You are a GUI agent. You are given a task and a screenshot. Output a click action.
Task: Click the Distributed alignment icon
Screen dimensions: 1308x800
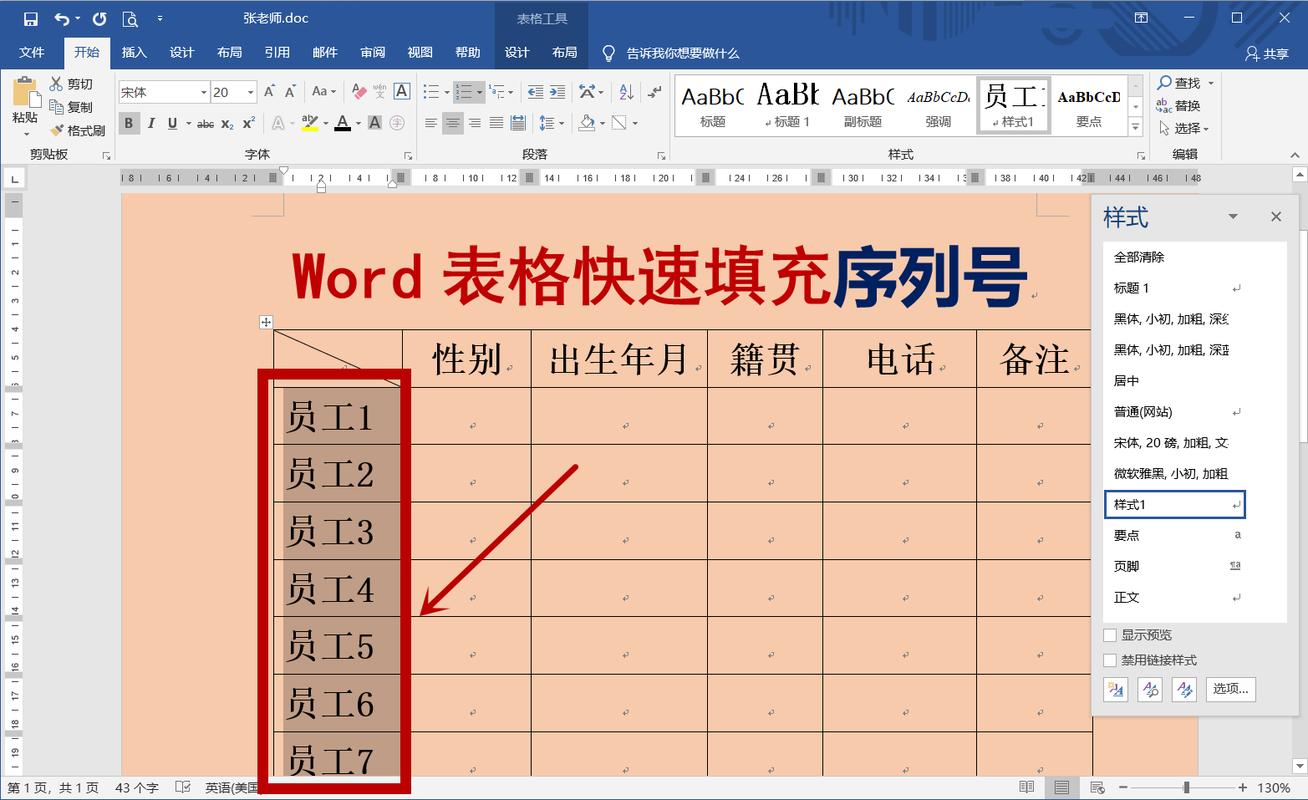point(518,123)
